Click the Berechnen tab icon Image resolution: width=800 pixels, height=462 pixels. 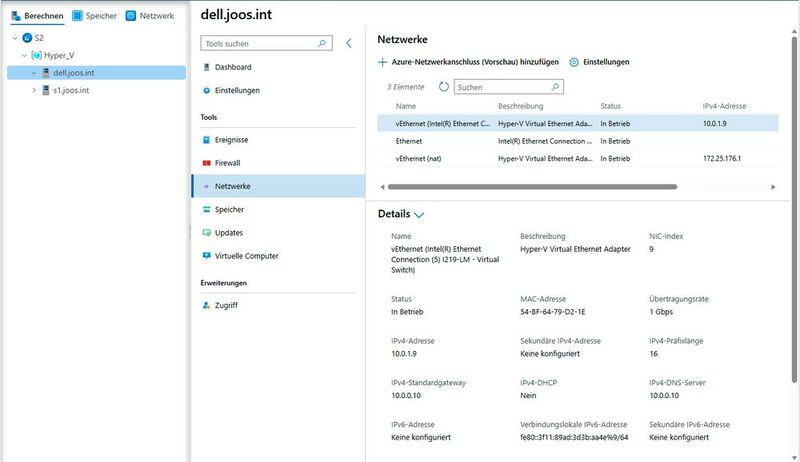16,16
